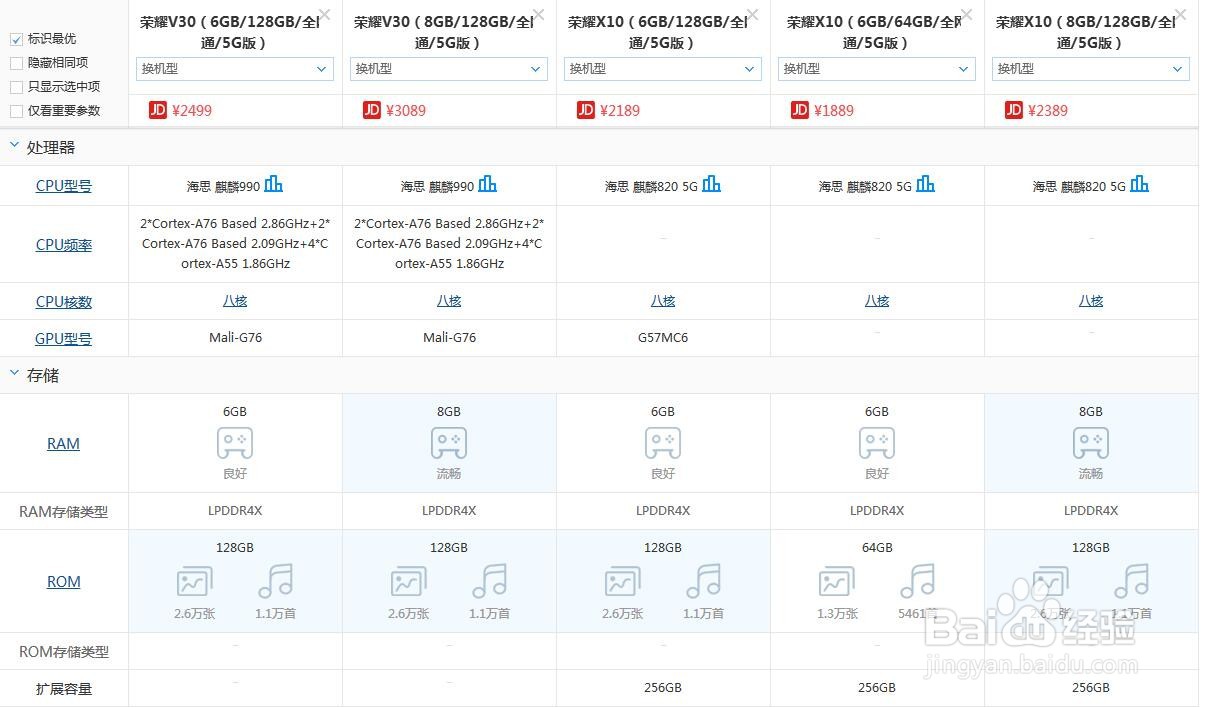Image resolution: width=1205 pixels, height=707 pixels.
Task: Enable the 只显示选中项 checkbox
Action: [x=16, y=87]
